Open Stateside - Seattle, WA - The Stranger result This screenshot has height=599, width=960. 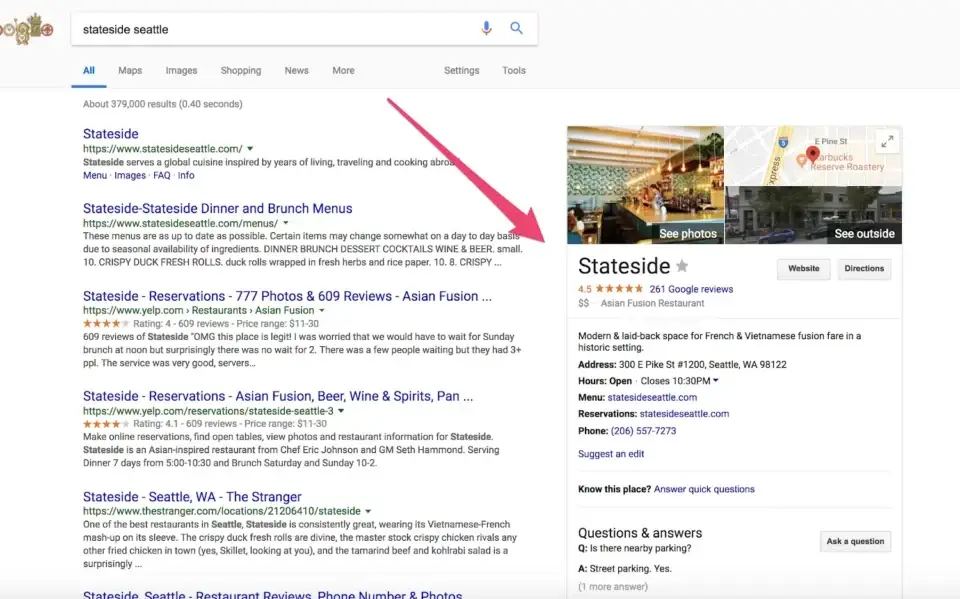coord(192,497)
